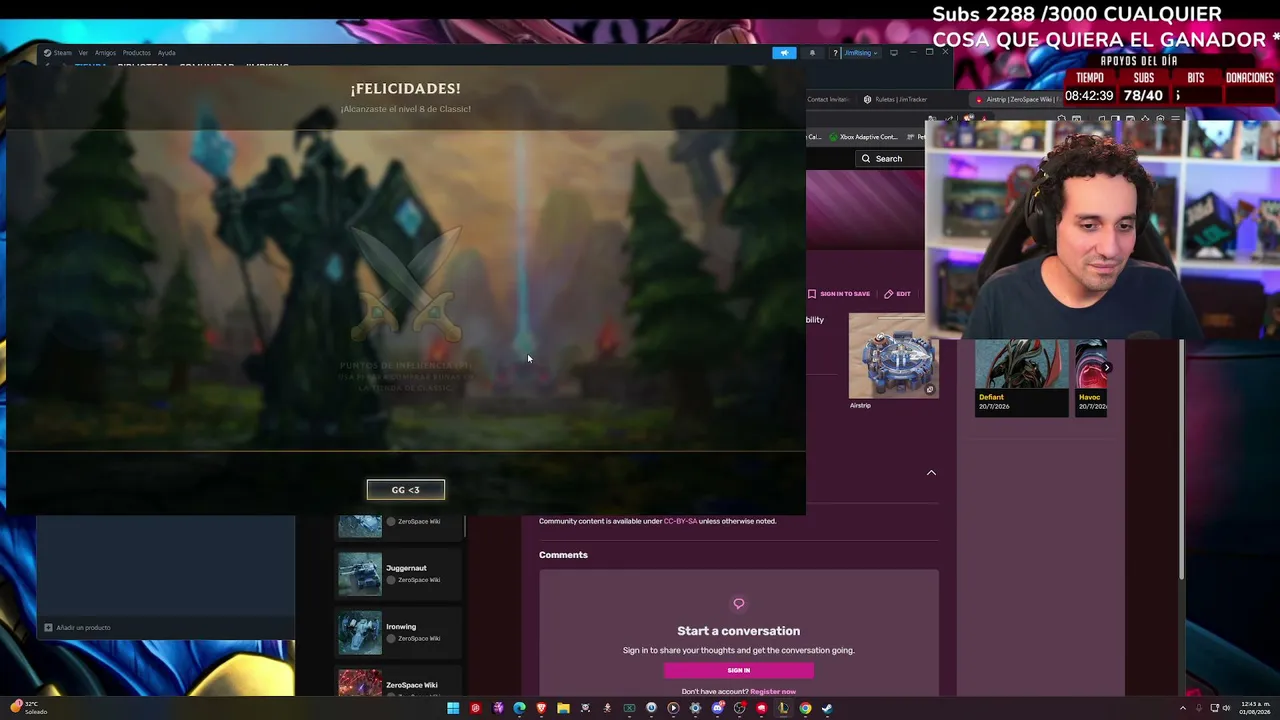Viewport: 1280px width, 720px height.
Task: Enlarge Airstrip image via expand icon
Action: pos(930,390)
